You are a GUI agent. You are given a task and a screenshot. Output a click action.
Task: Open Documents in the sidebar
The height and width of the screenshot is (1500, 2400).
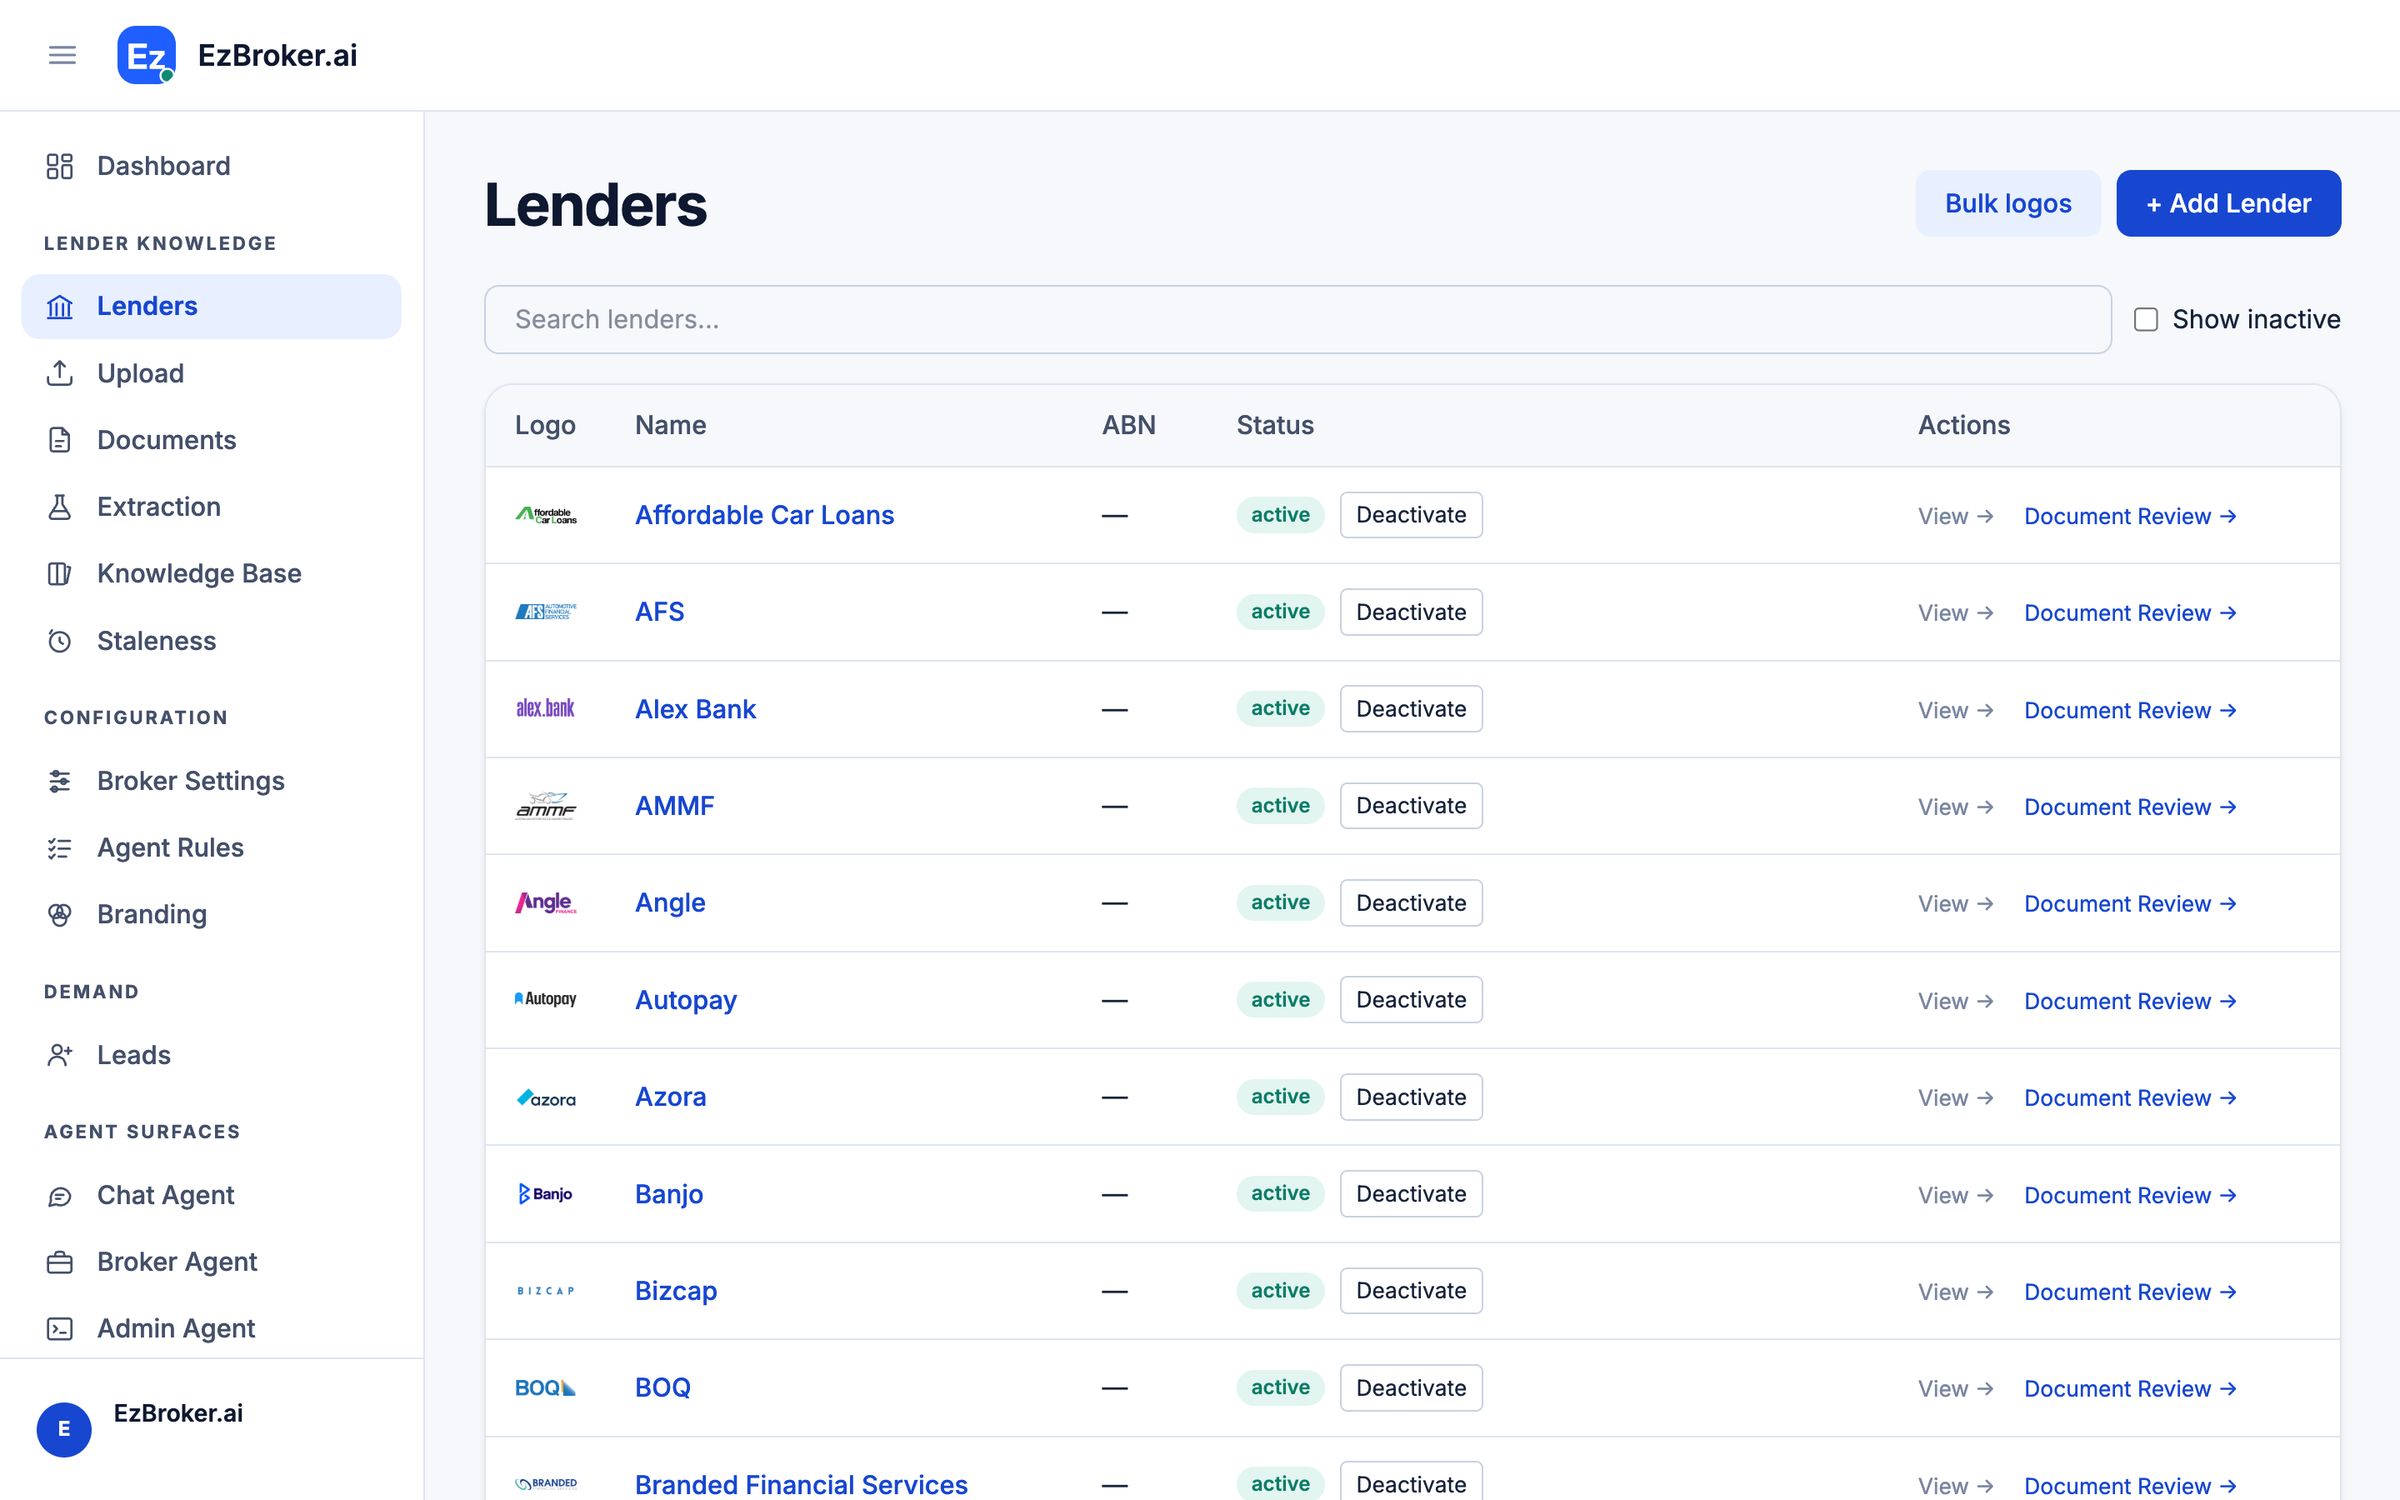(211, 440)
